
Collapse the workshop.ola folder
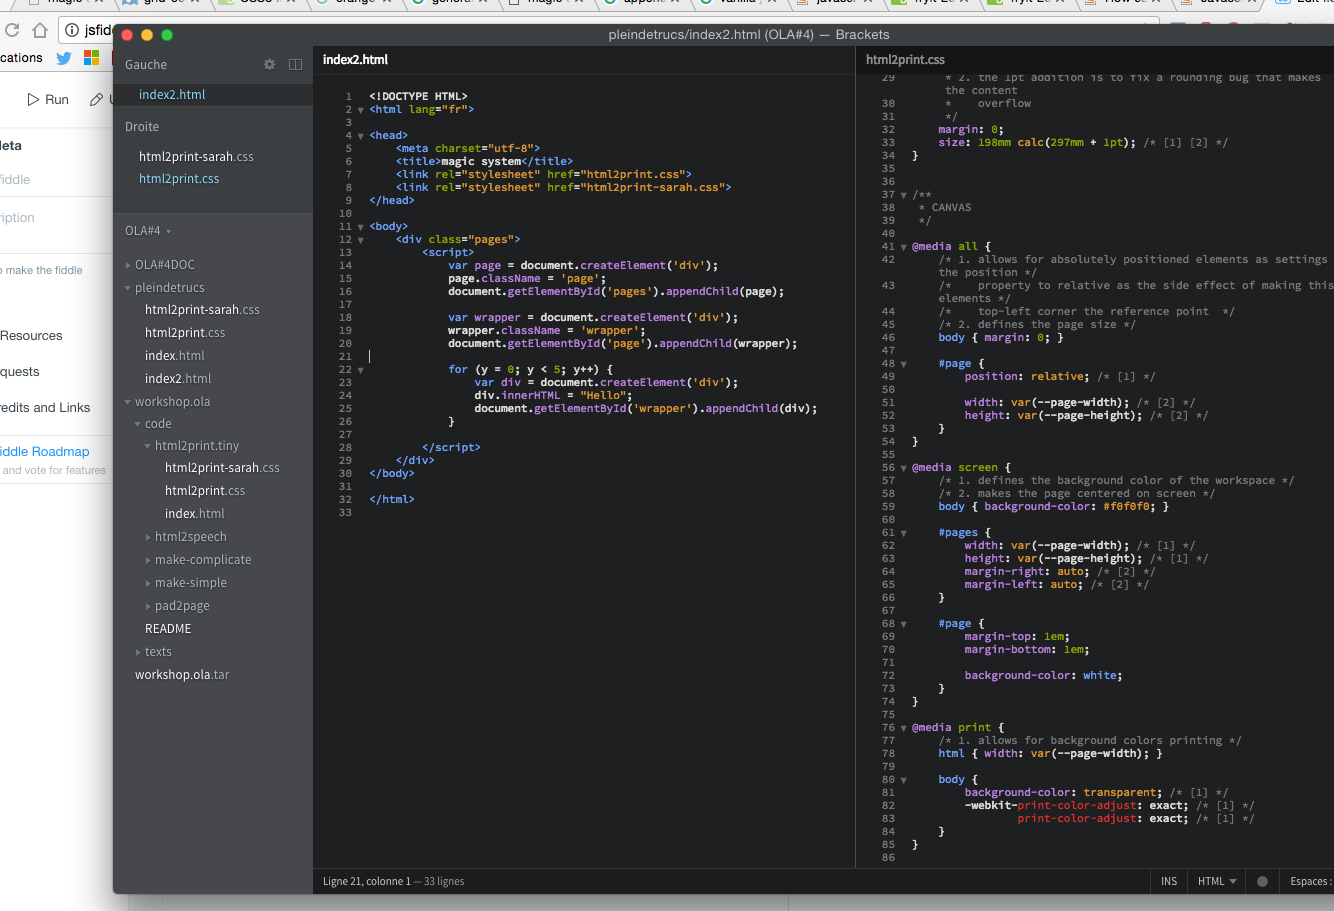tap(128, 402)
